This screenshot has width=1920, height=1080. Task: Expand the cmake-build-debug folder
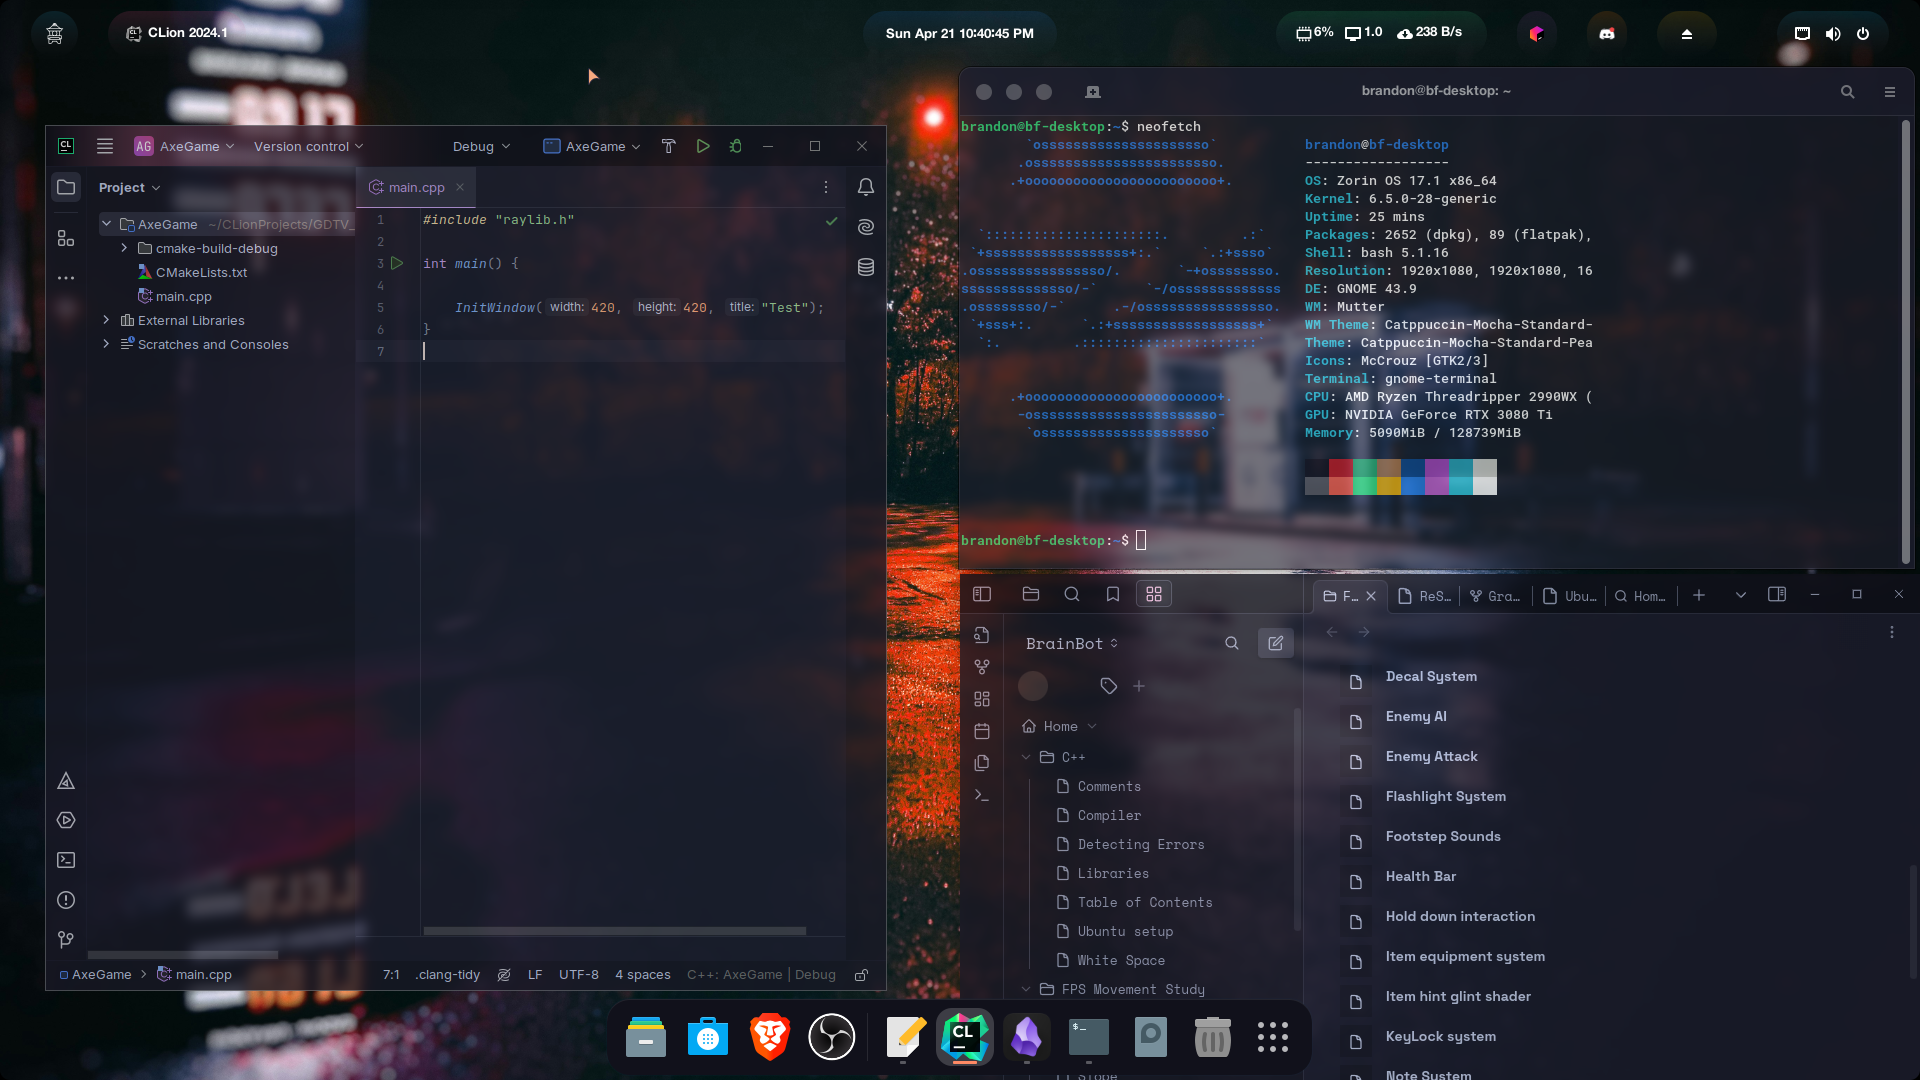click(124, 248)
